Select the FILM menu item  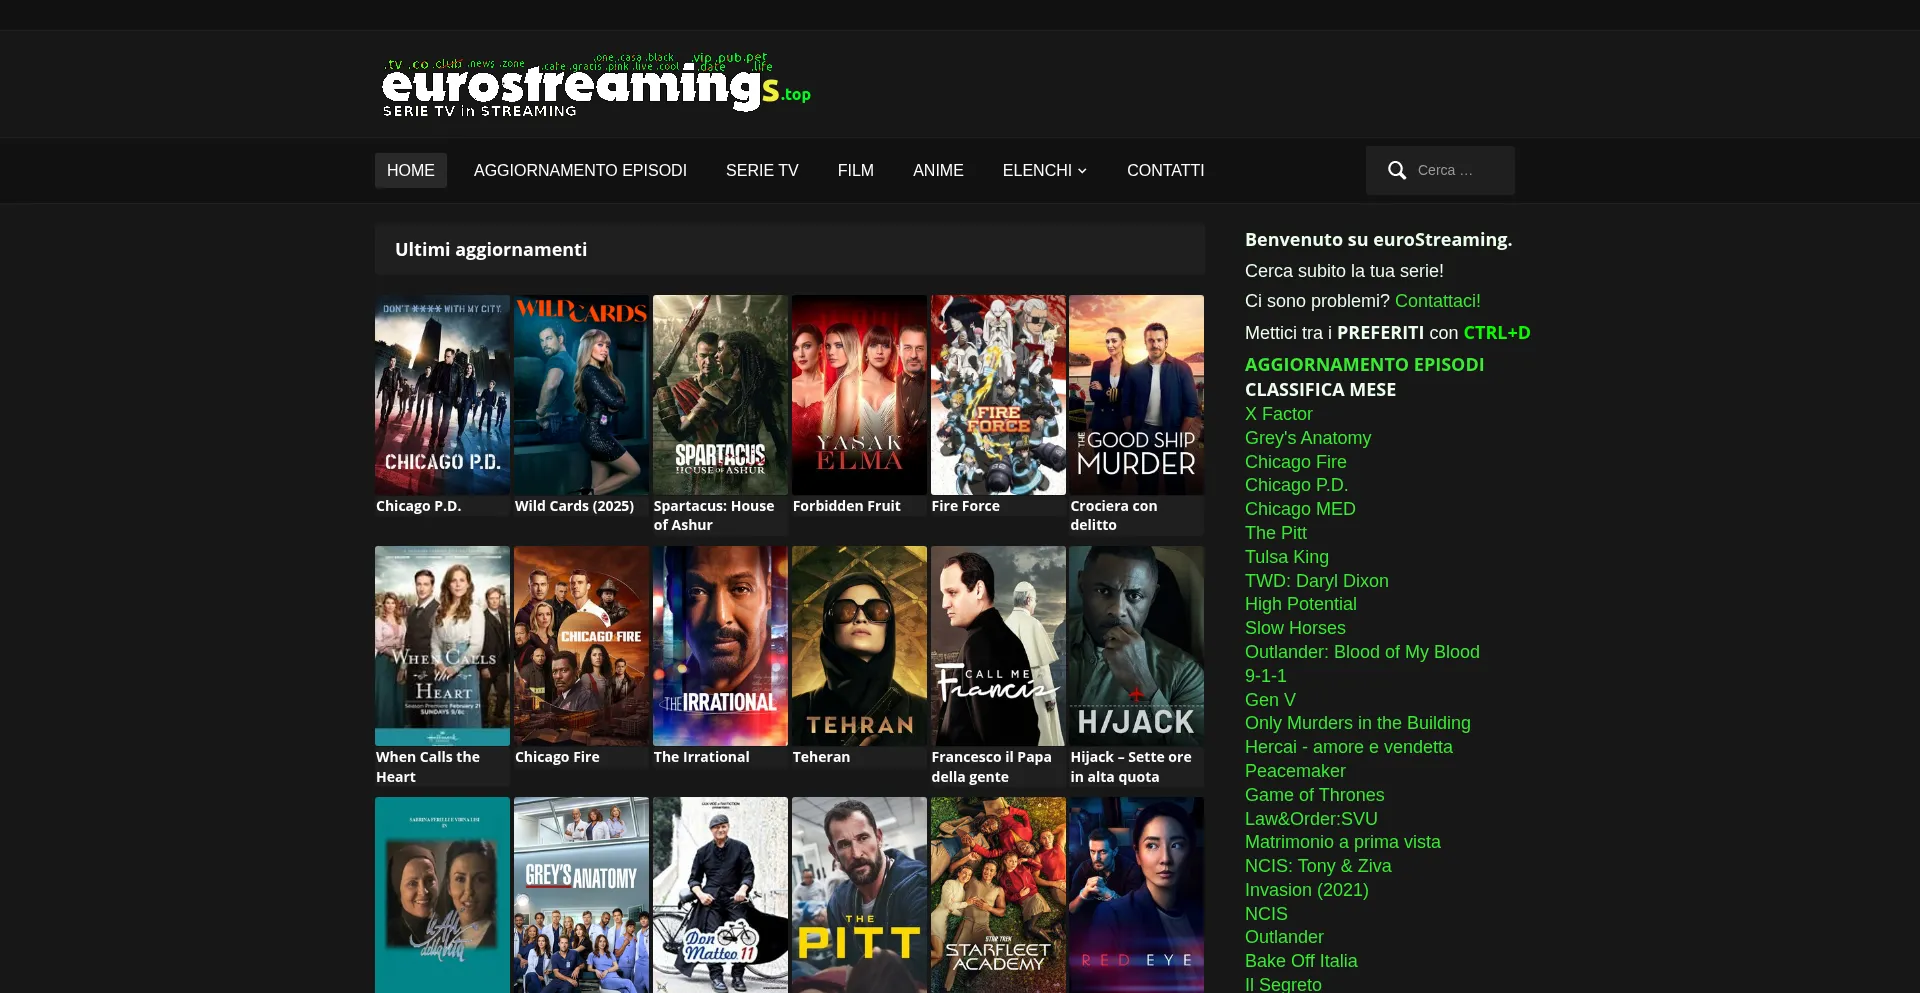click(x=856, y=171)
